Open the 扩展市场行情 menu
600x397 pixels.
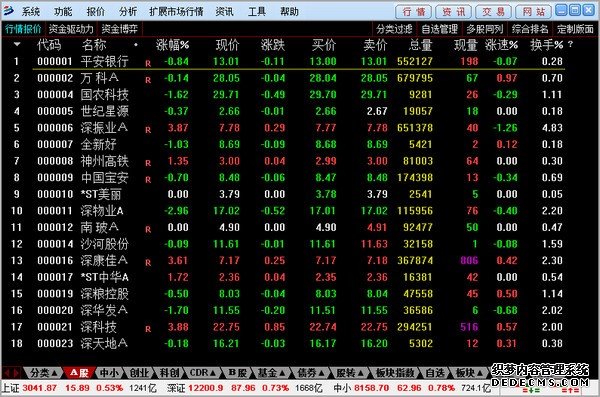pyautogui.click(x=176, y=11)
